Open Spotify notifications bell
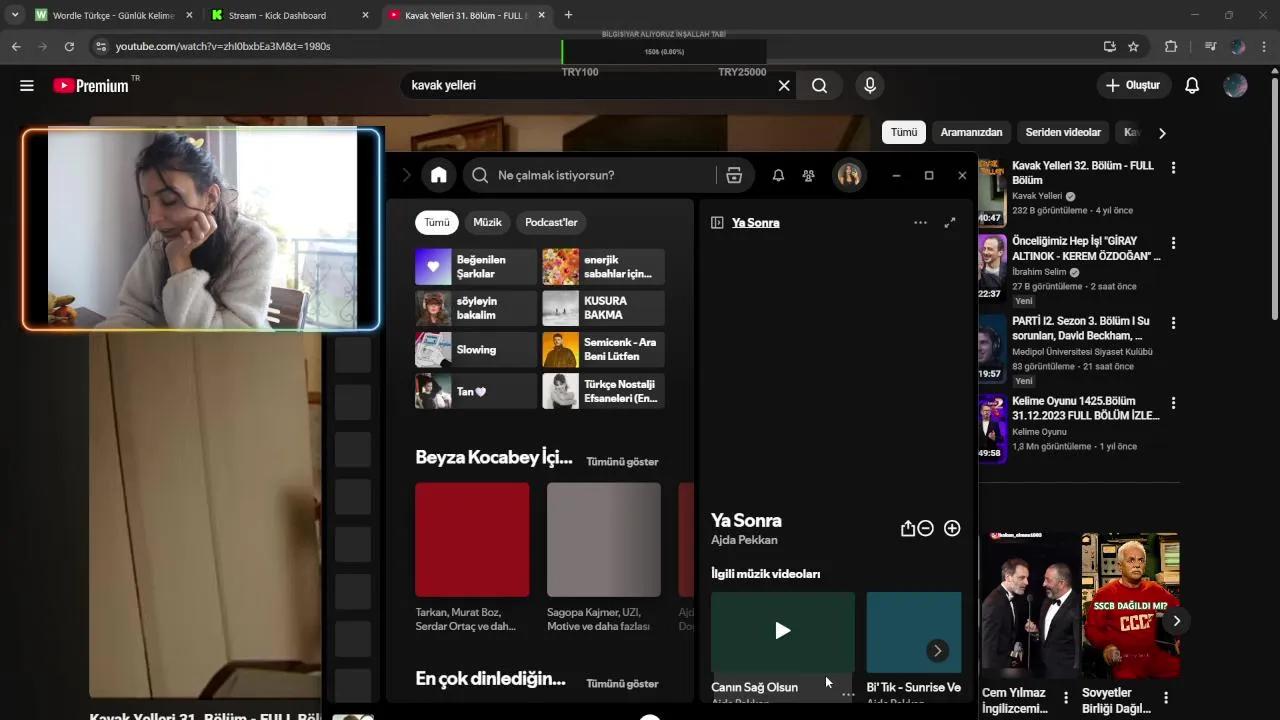 tap(778, 175)
